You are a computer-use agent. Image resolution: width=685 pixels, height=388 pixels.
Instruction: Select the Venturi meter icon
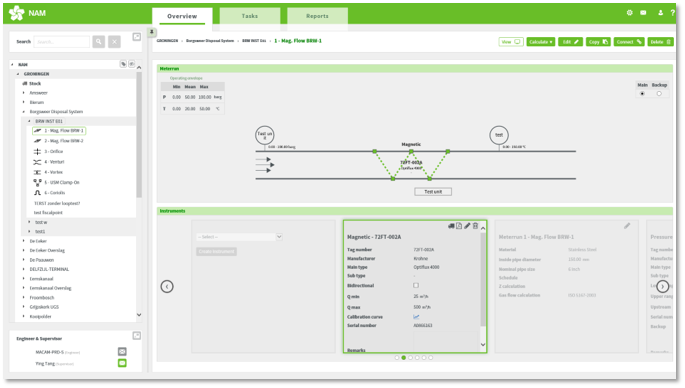click(x=38, y=162)
